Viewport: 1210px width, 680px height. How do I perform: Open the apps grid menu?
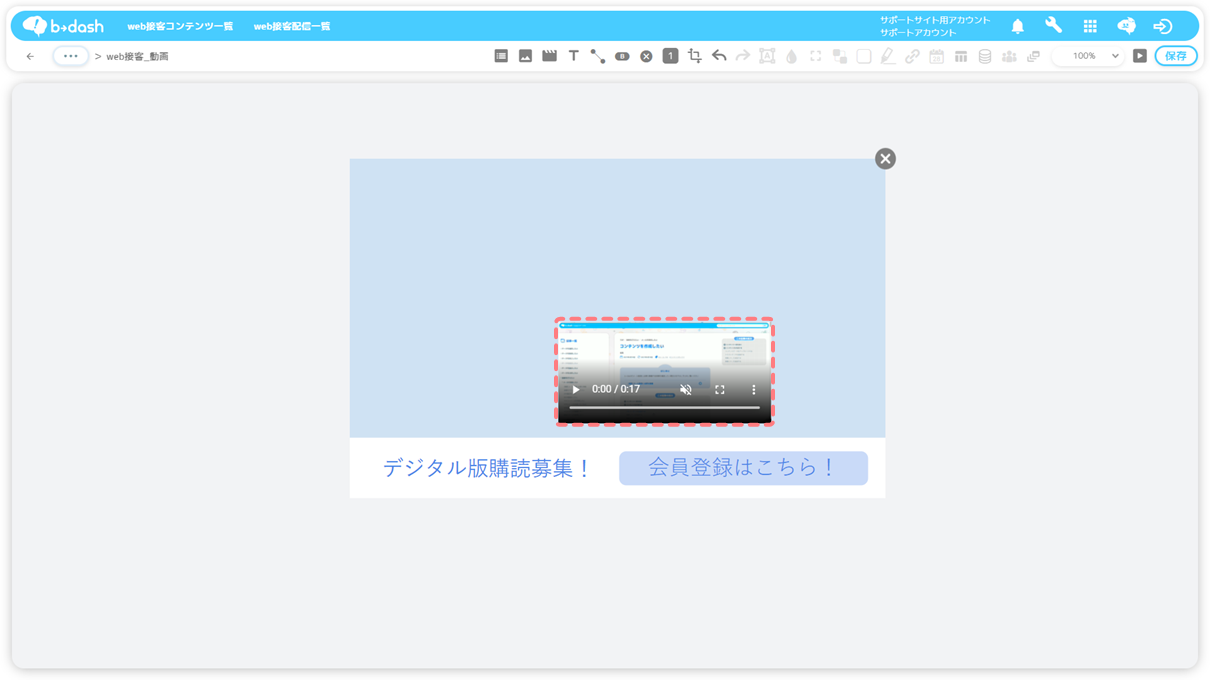pyautogui.click(x=1090, y=26)
